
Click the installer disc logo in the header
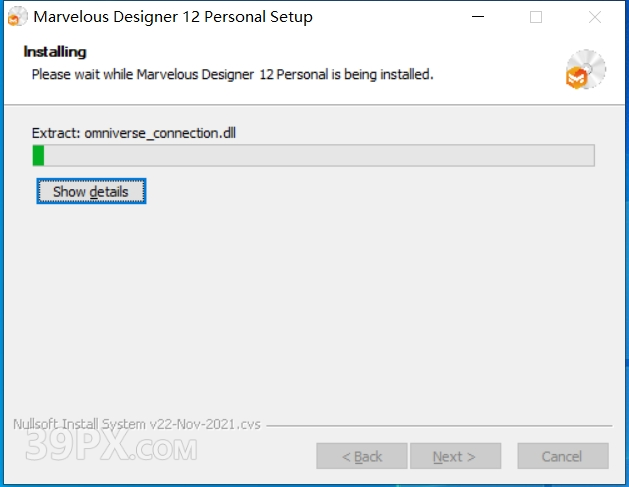(x=586, y=69)
